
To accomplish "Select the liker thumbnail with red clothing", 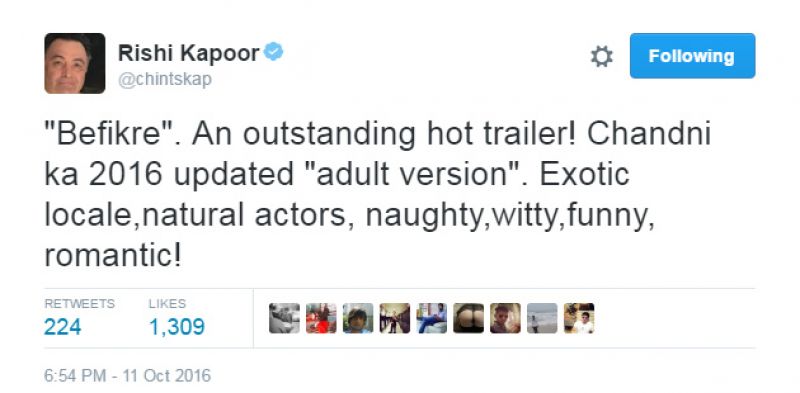I will click(x=321, y=318).
